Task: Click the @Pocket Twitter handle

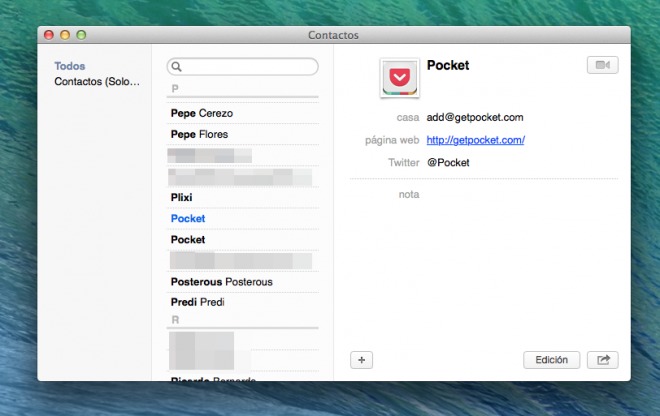Action: pyautogui.click(x=448, y=163)
